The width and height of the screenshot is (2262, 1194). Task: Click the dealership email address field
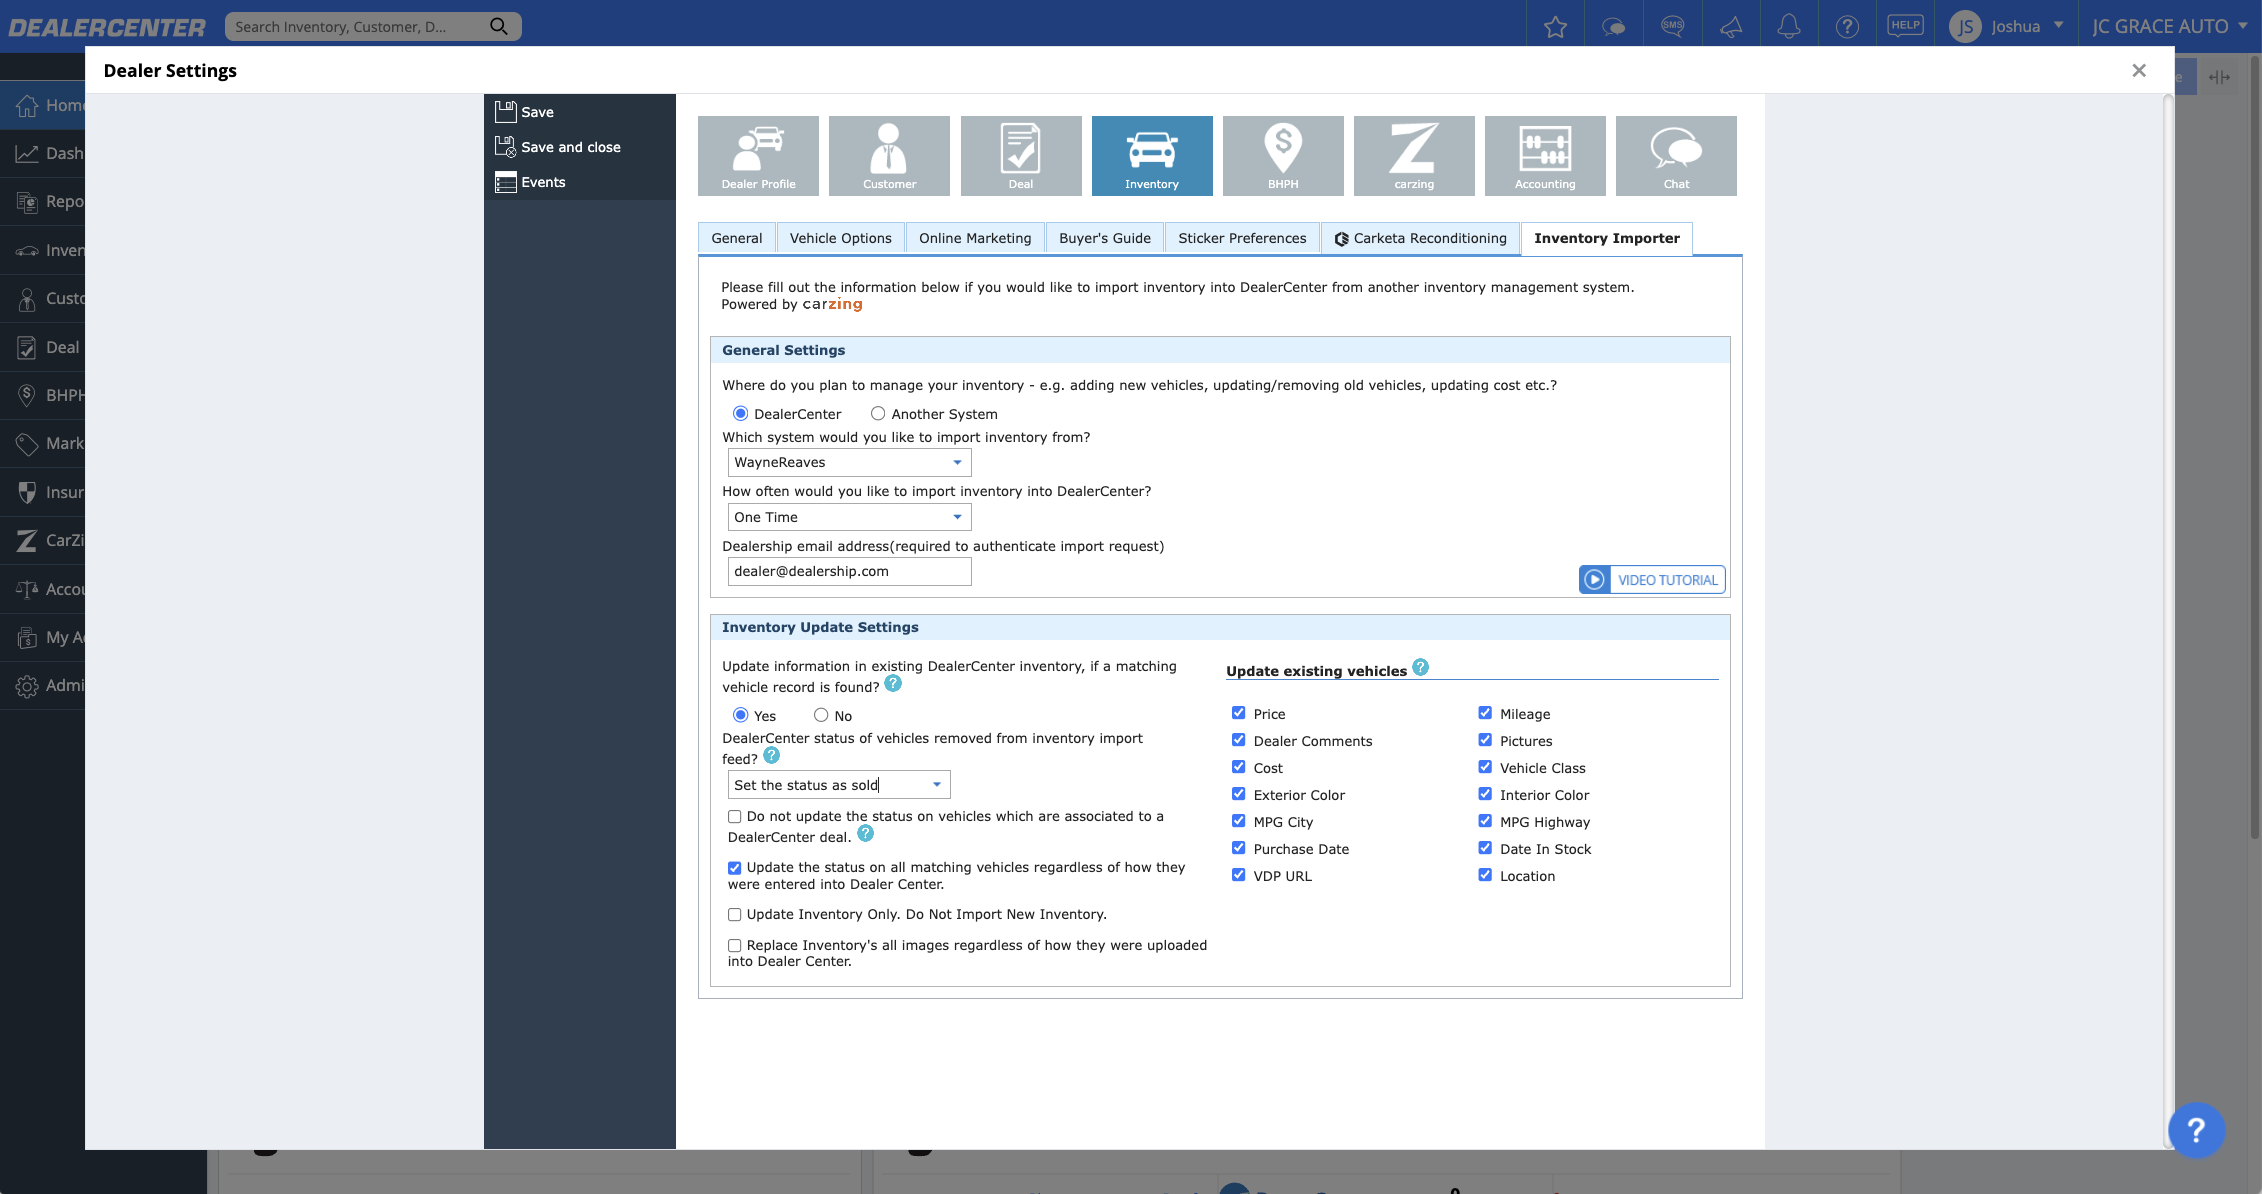click(848, 571)
